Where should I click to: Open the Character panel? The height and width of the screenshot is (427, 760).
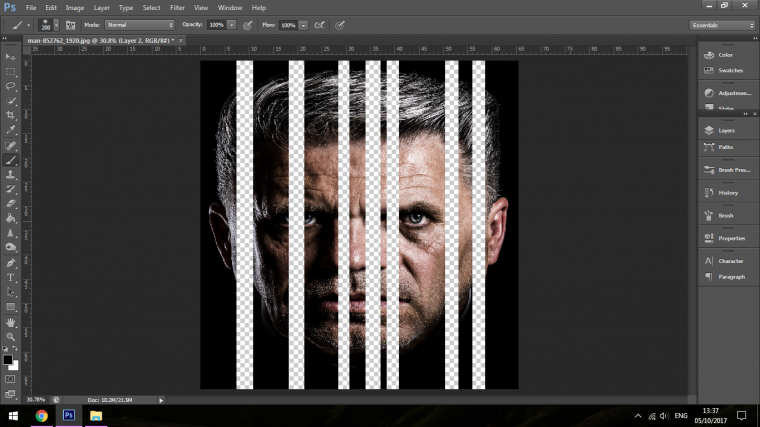click(728, 261)
